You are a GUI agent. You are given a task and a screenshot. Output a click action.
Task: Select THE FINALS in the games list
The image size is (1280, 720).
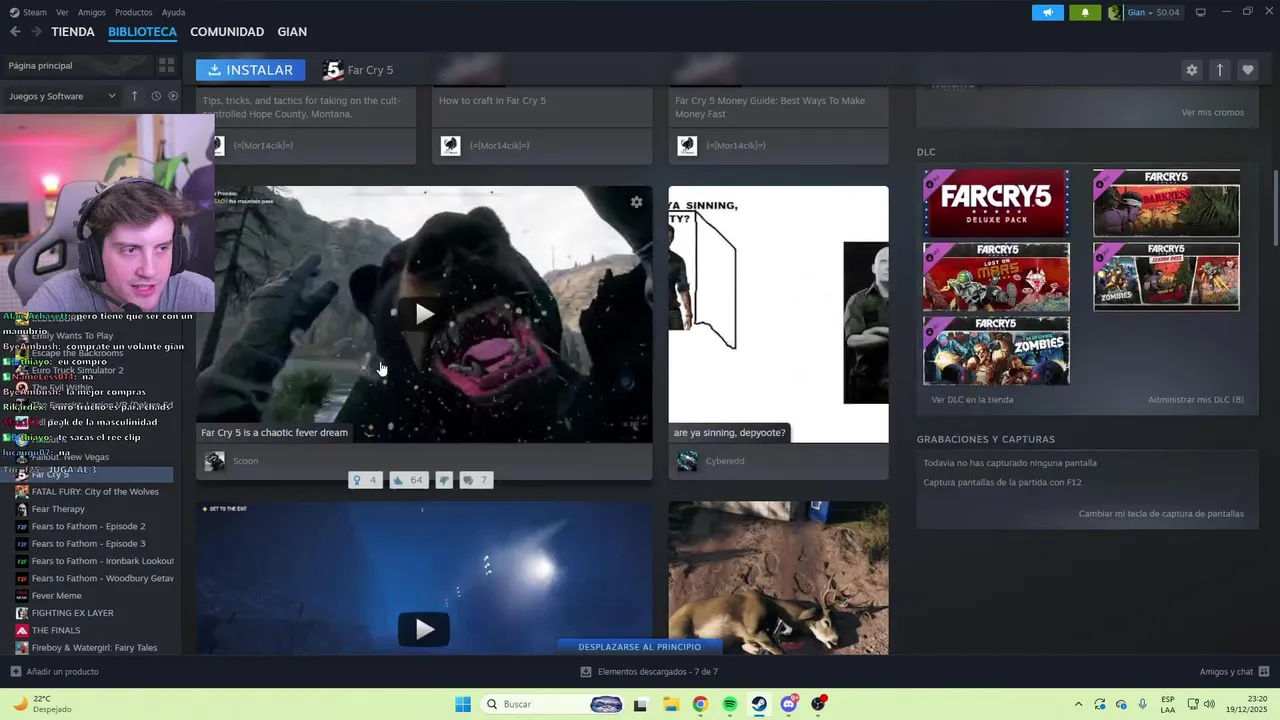[x=55, y=630]
